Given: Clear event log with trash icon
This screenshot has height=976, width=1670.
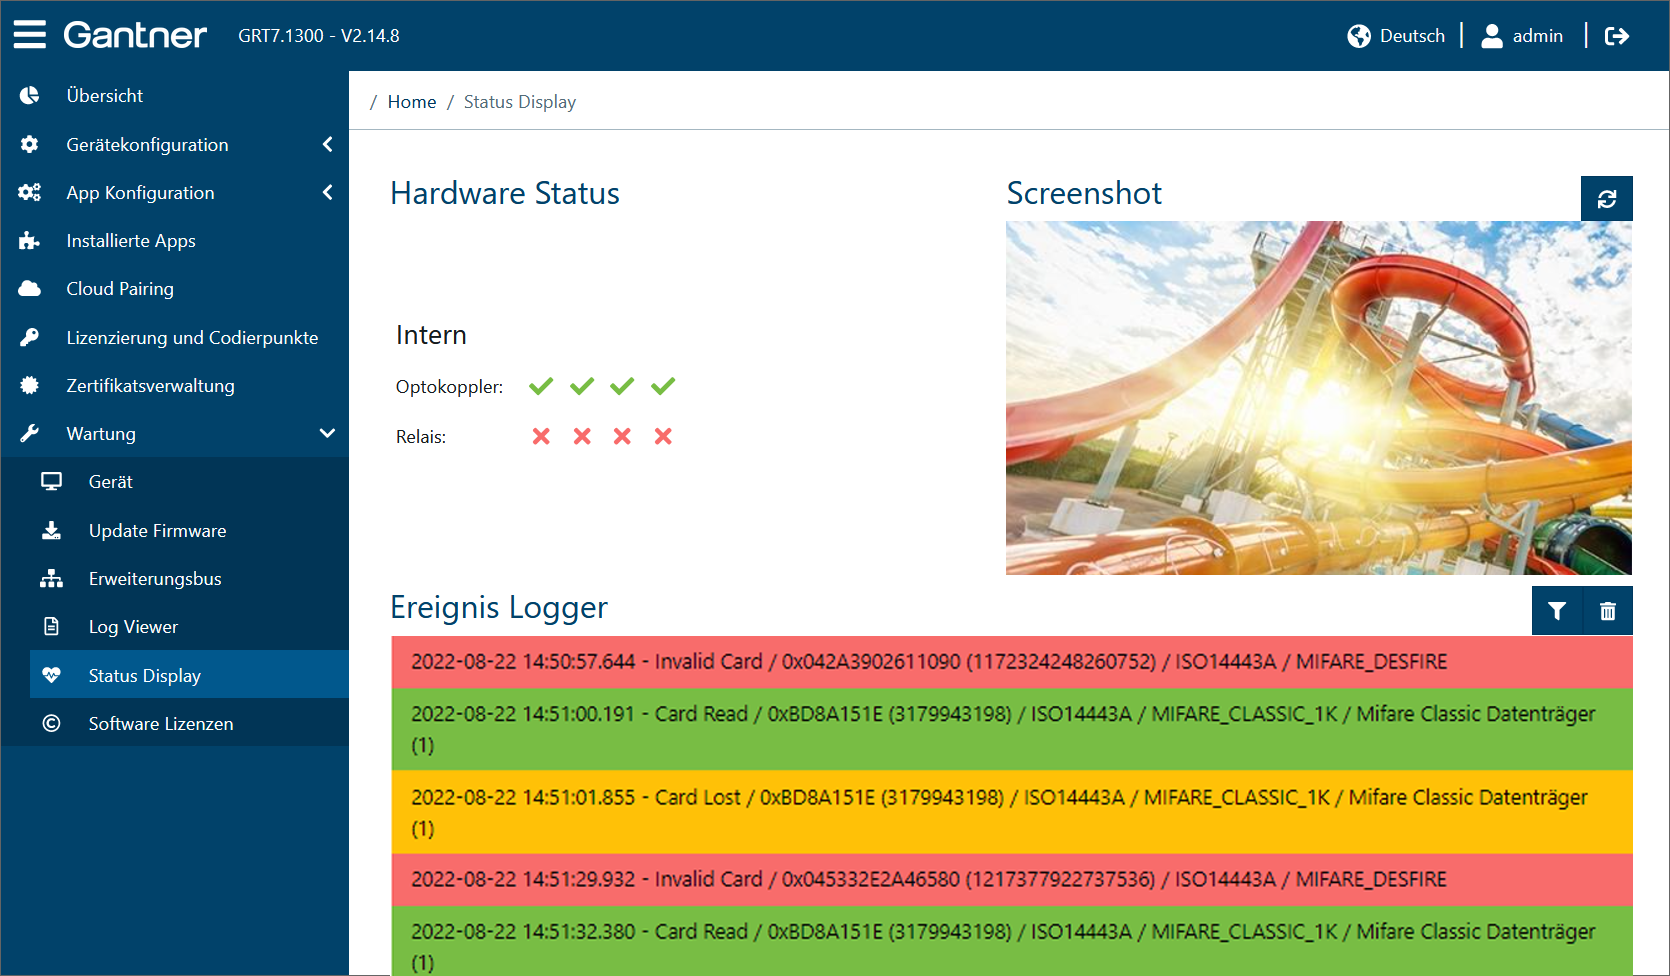Looking at the screenshot, I should coord(1608,611).
